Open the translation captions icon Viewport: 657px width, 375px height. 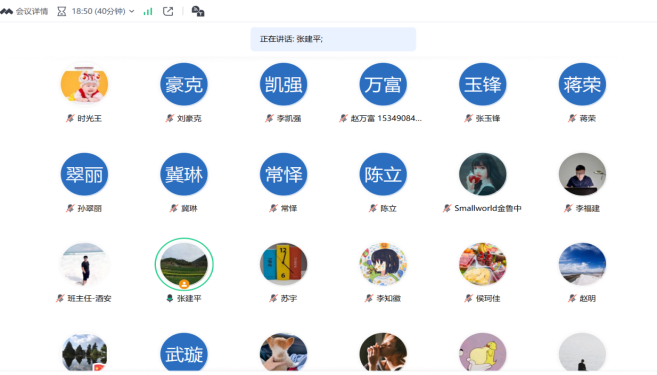pyautogui.click(x=198, y=11)
